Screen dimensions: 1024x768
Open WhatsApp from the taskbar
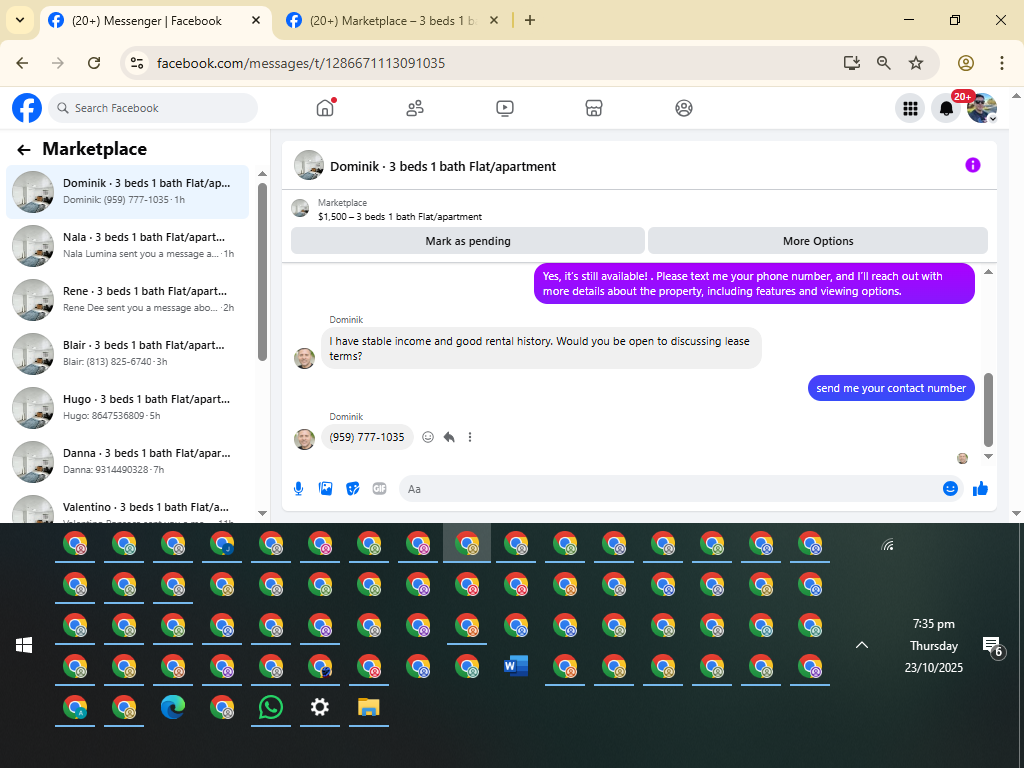pos(271,707)
